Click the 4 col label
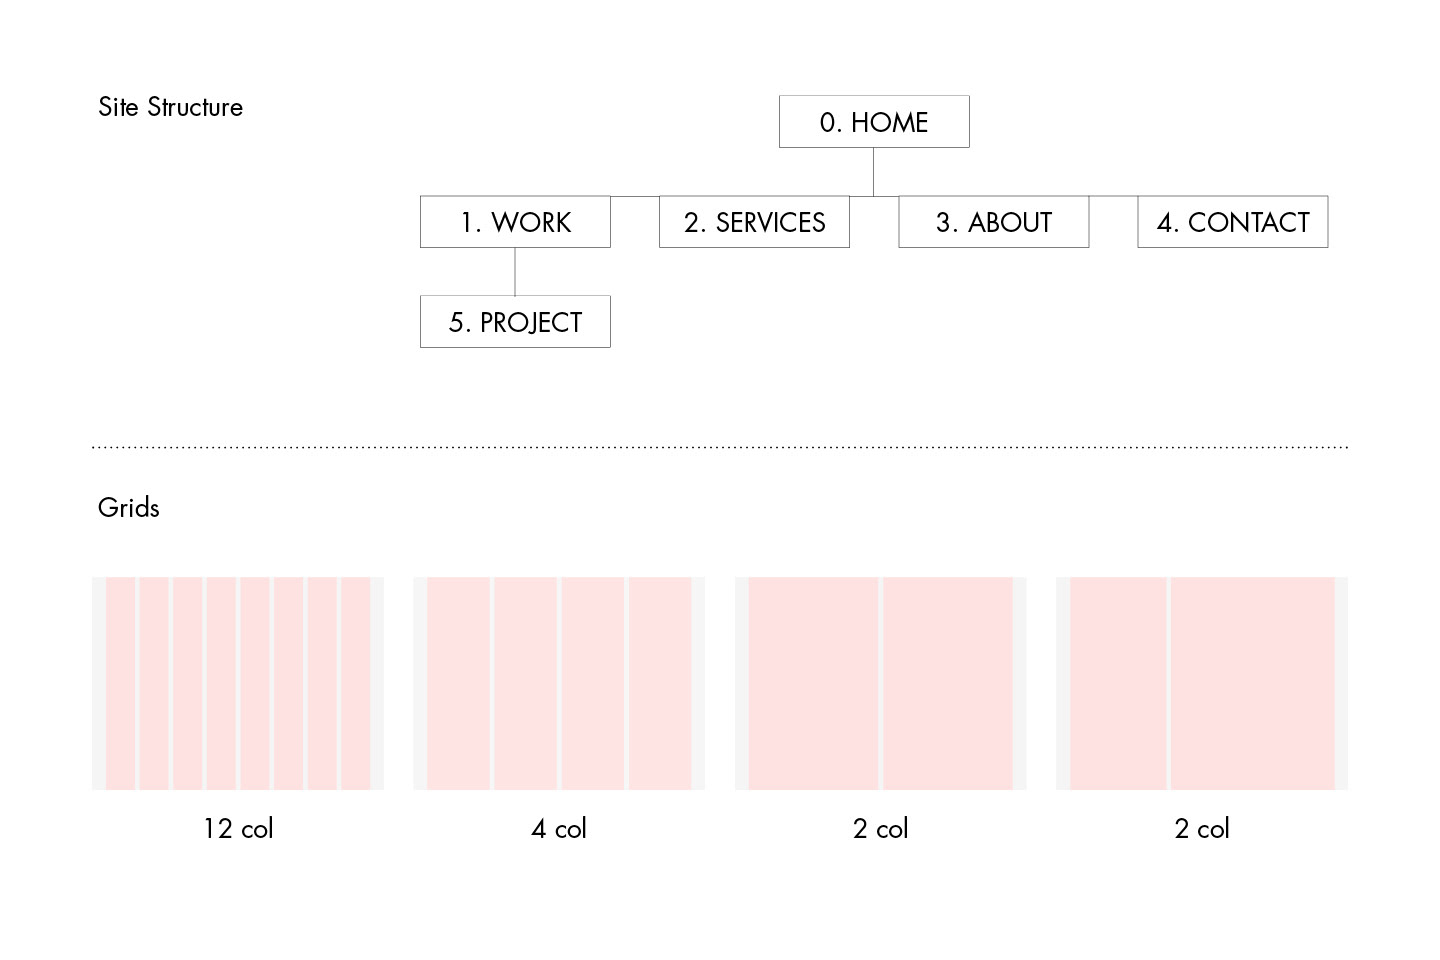 coord(559,829)
